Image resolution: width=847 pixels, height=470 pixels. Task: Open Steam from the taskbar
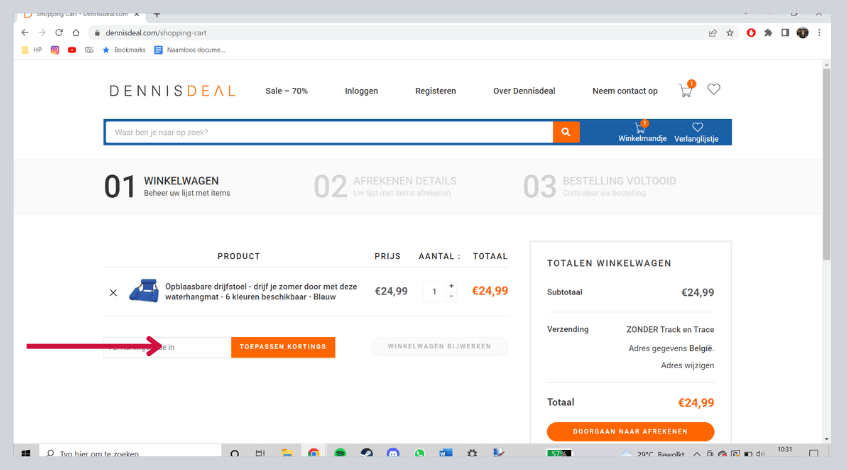pos(367,453)
